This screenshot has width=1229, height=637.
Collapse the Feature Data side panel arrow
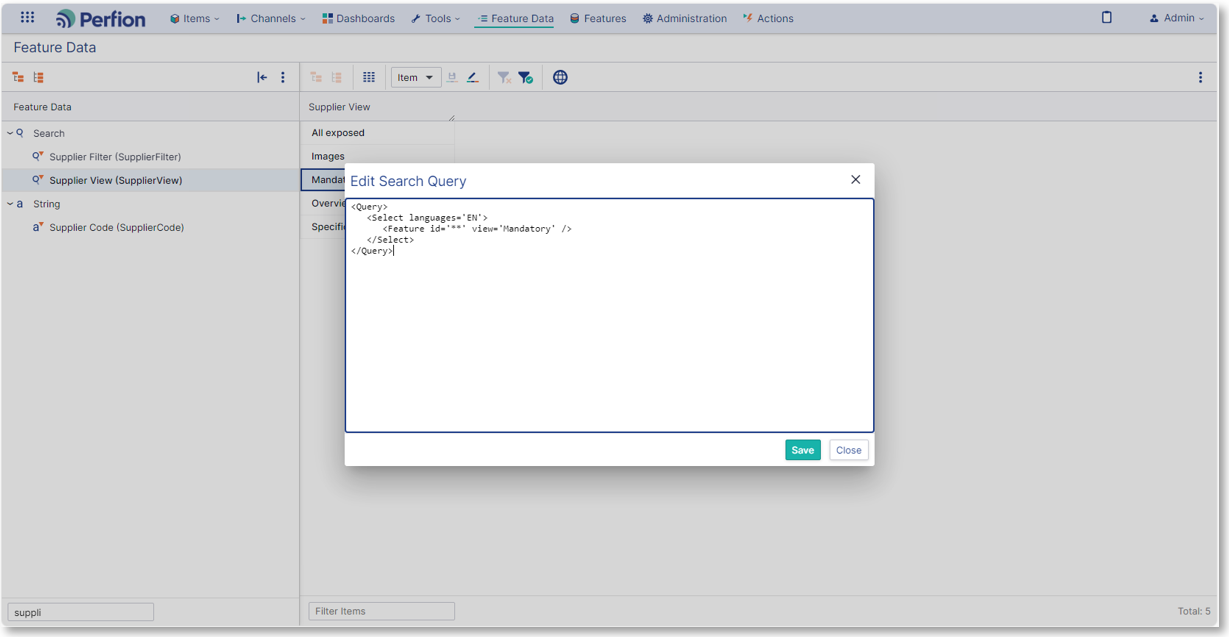click(x=262, y=77)
